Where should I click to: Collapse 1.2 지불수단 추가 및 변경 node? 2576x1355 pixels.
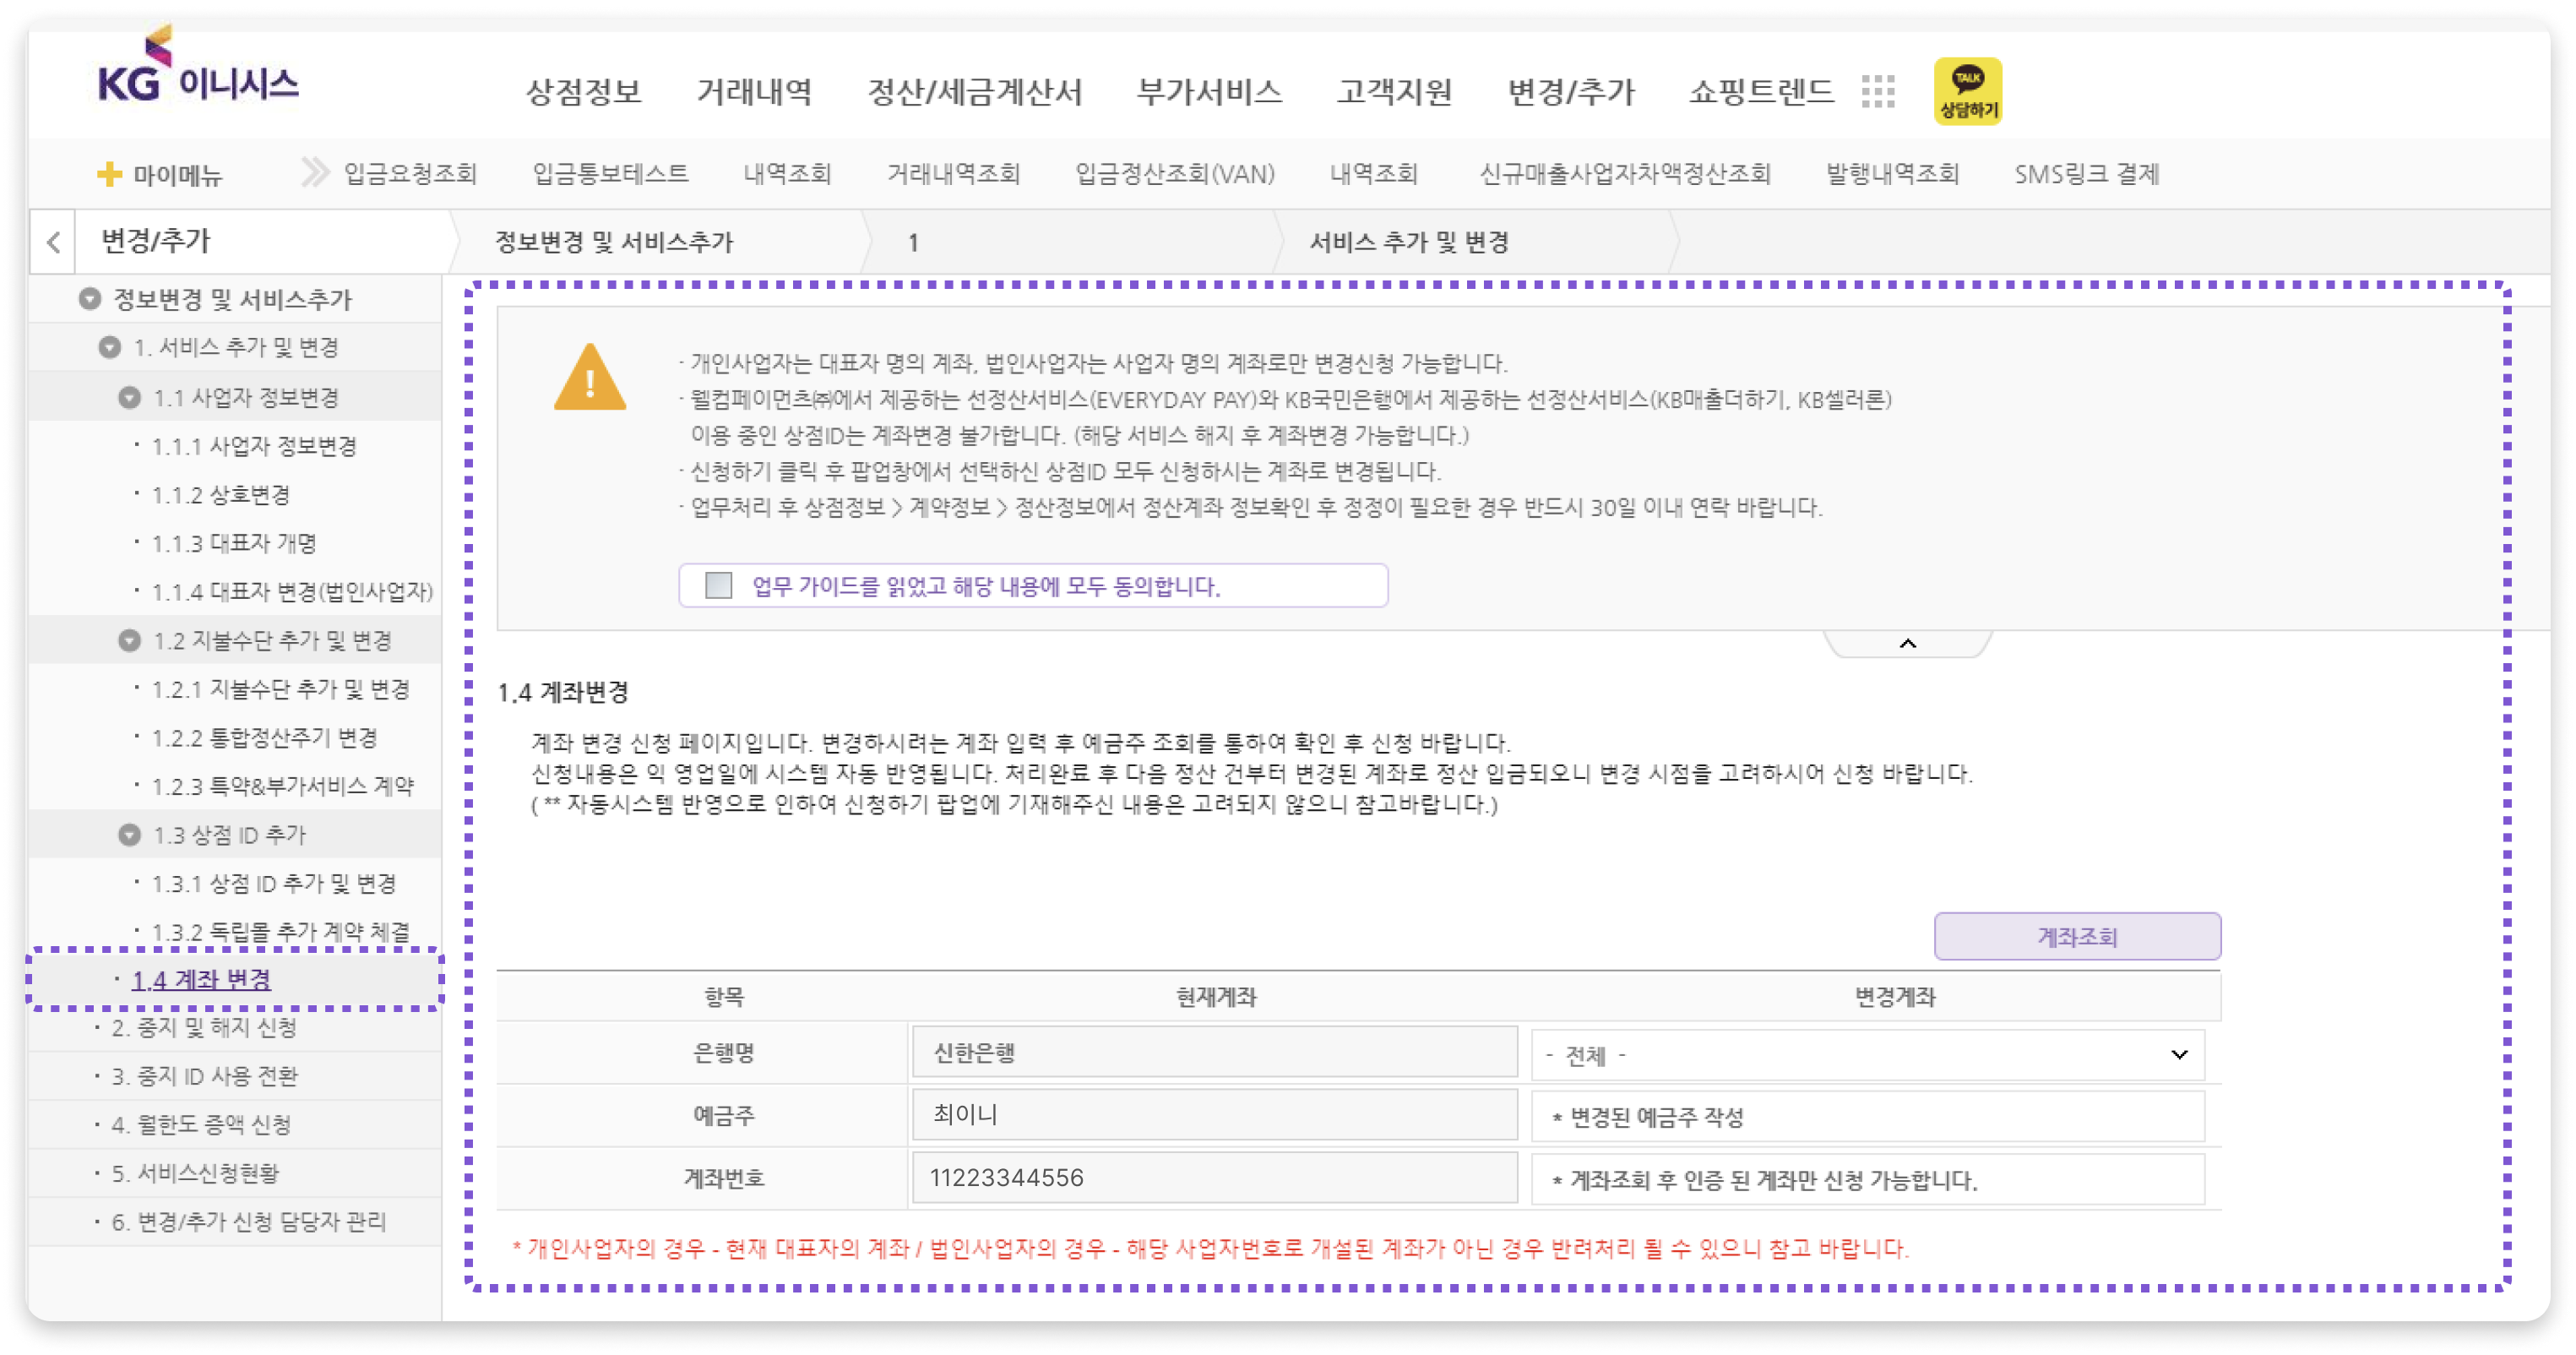click(x=129, y=640)
